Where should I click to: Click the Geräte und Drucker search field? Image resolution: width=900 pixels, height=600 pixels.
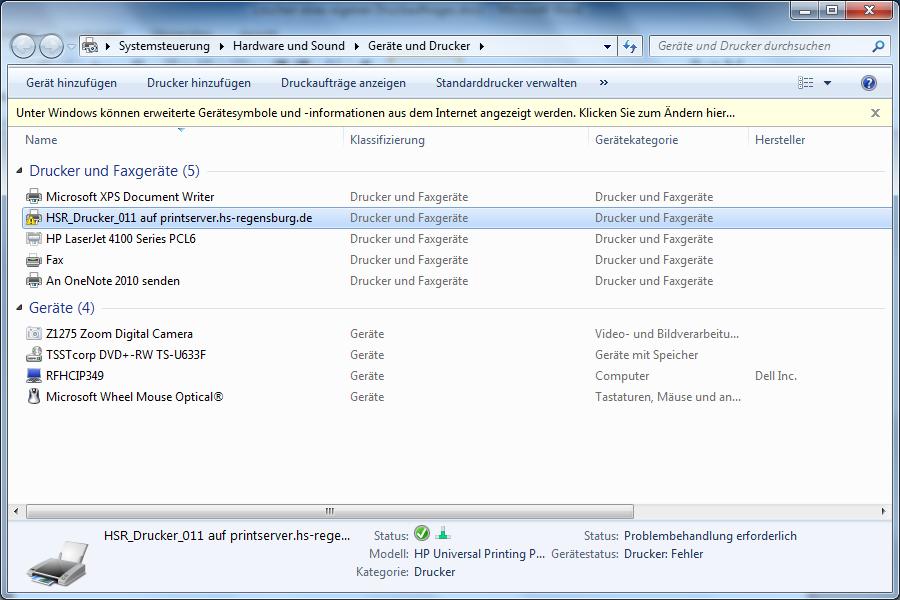pos(760,46)
